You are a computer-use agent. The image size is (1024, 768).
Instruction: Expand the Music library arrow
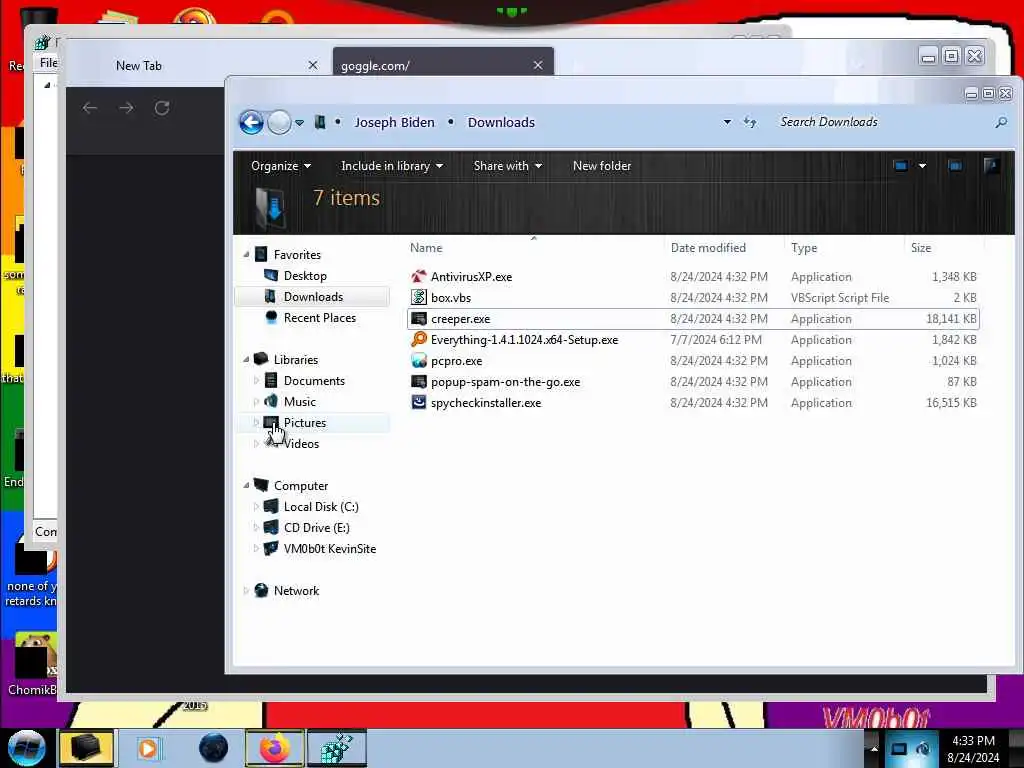point(256,401)
